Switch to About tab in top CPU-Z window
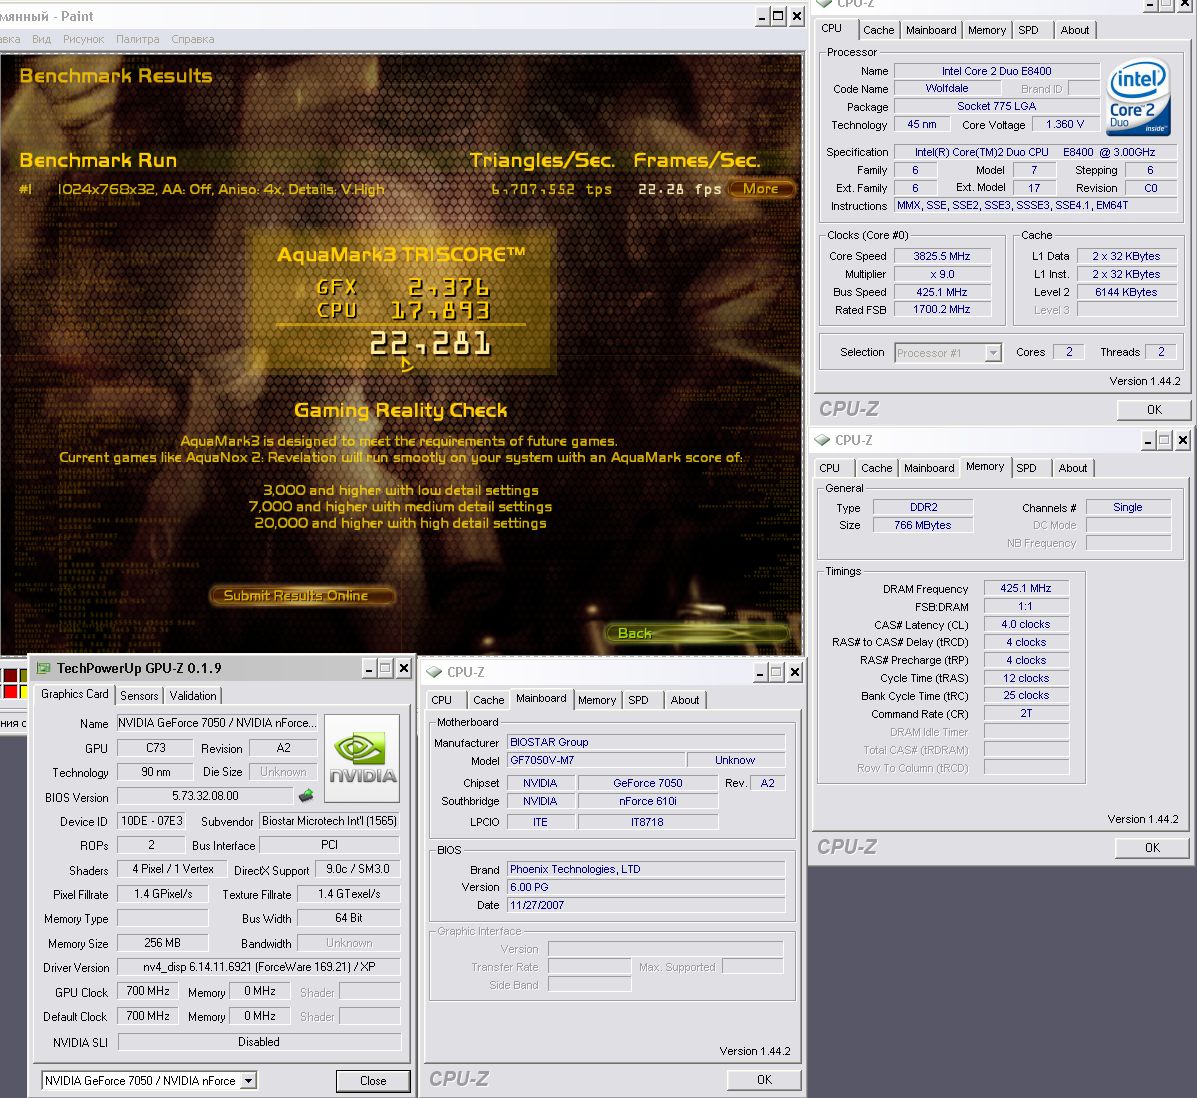 pos(1075,30)
